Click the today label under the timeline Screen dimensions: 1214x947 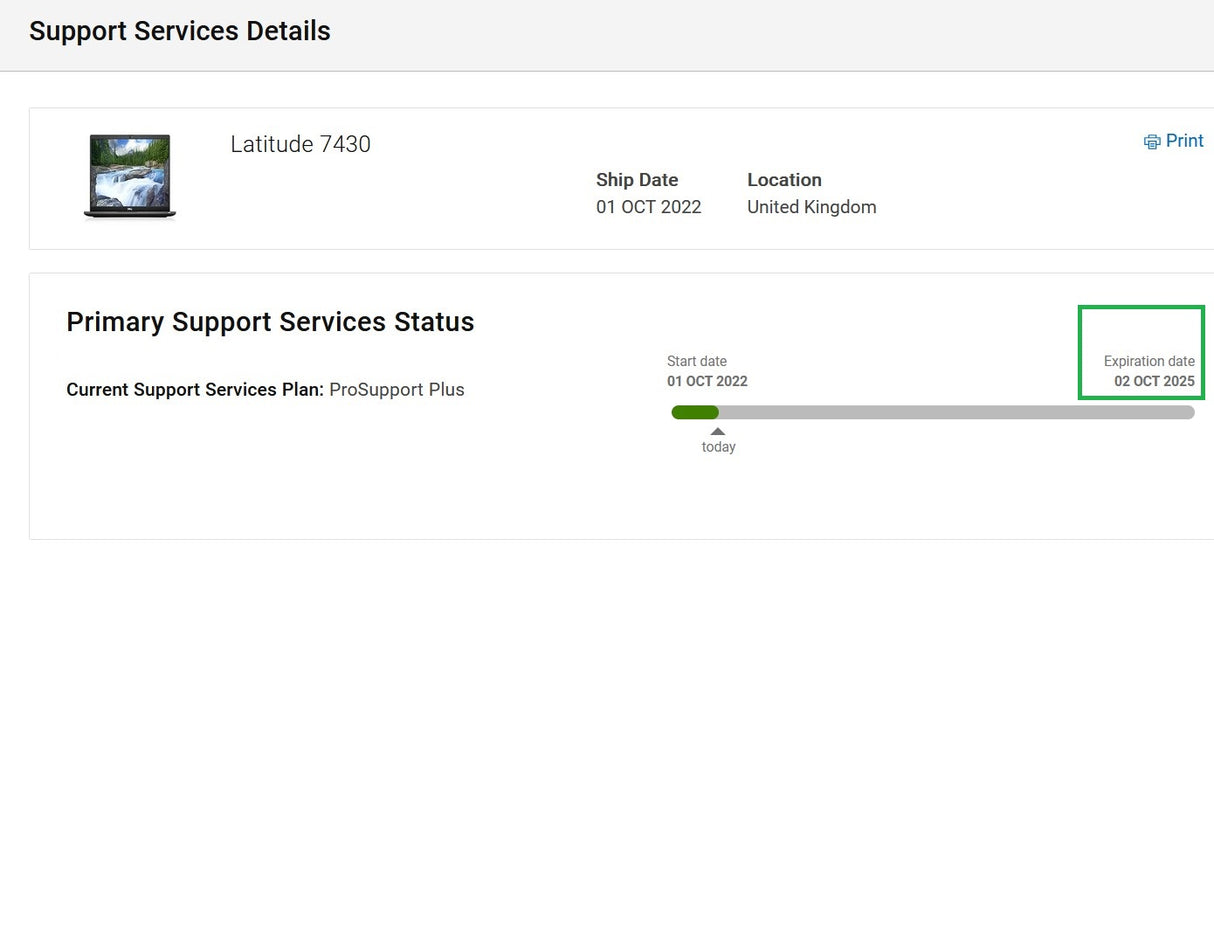tap(718, 447)
